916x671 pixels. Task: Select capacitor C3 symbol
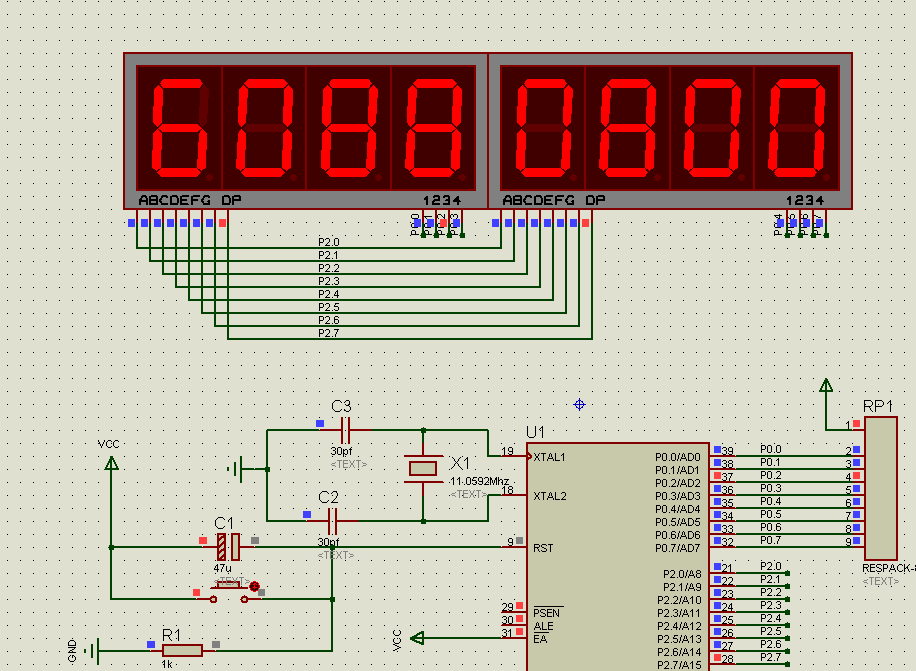[x=345, y=430]
